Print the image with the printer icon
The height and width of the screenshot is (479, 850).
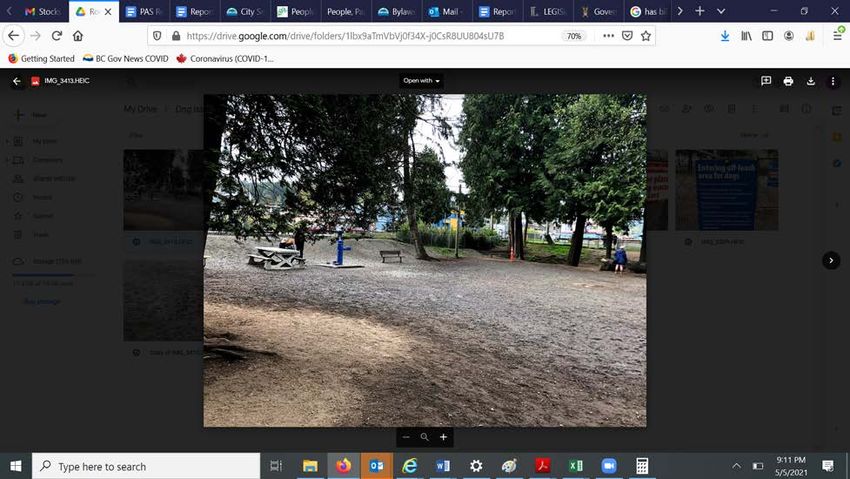(788, 81)
